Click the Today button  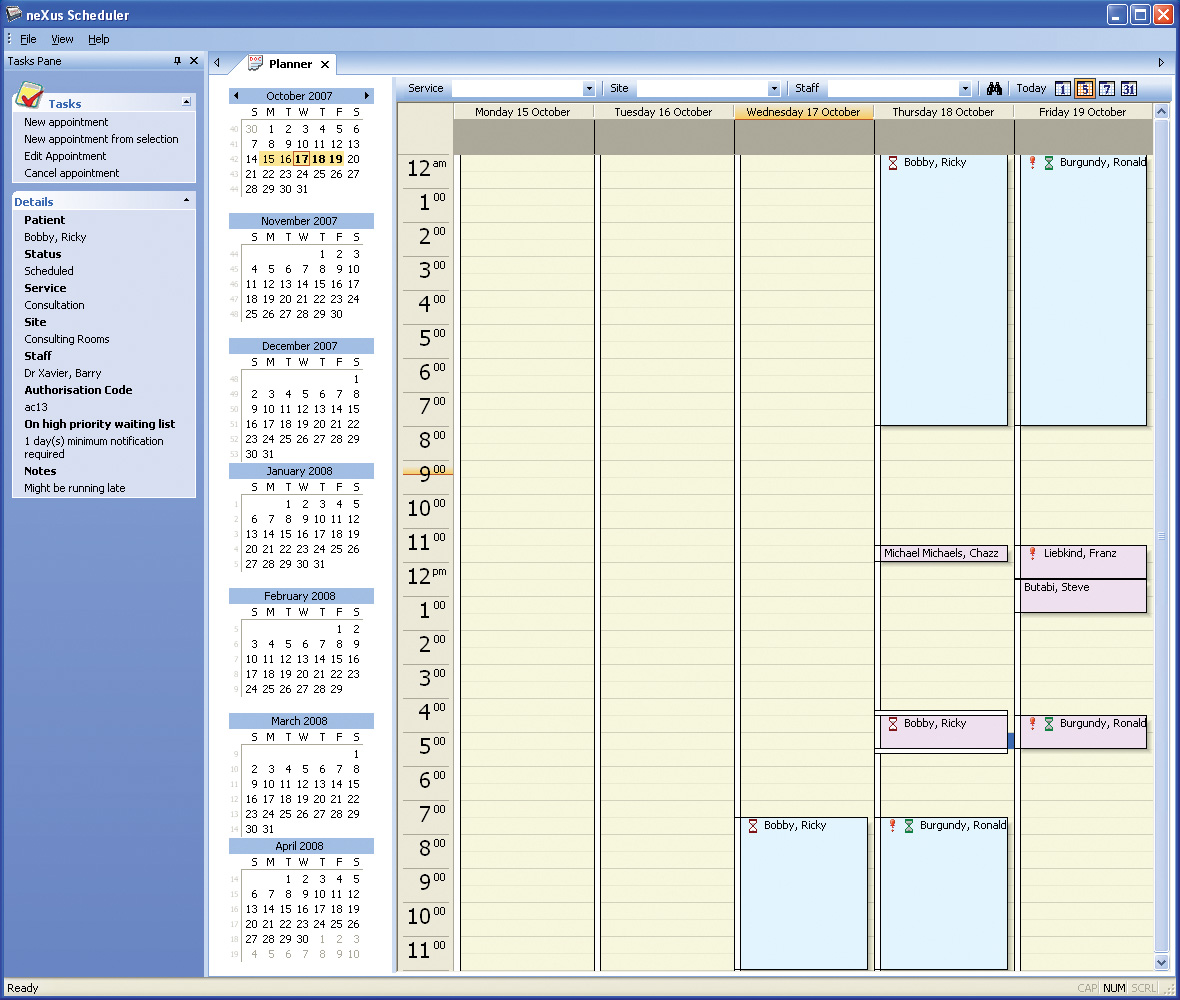(1031, 88)
